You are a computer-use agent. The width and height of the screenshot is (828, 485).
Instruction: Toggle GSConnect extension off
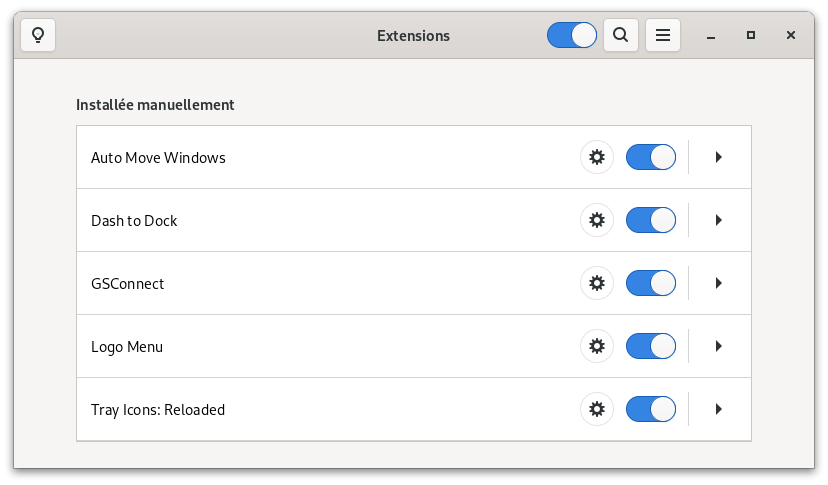point(651,283)
